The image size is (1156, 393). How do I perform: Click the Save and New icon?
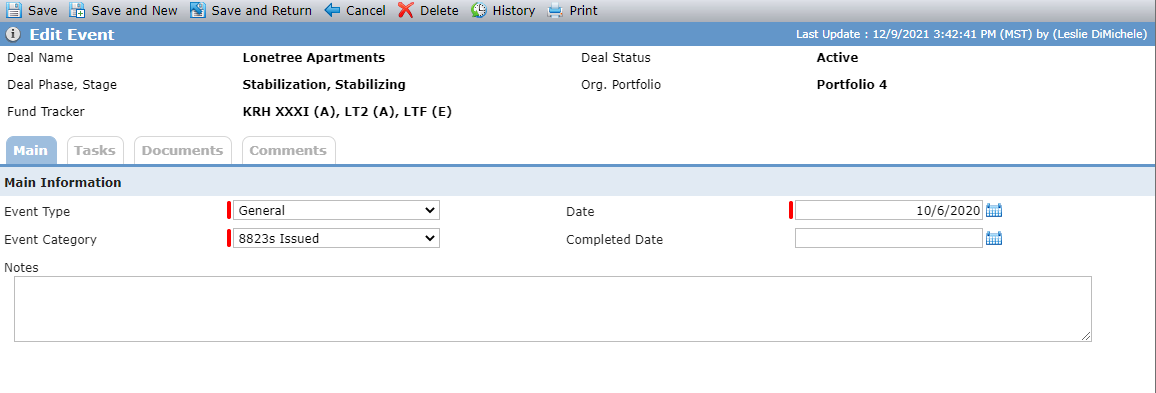(x=77, y=10)
